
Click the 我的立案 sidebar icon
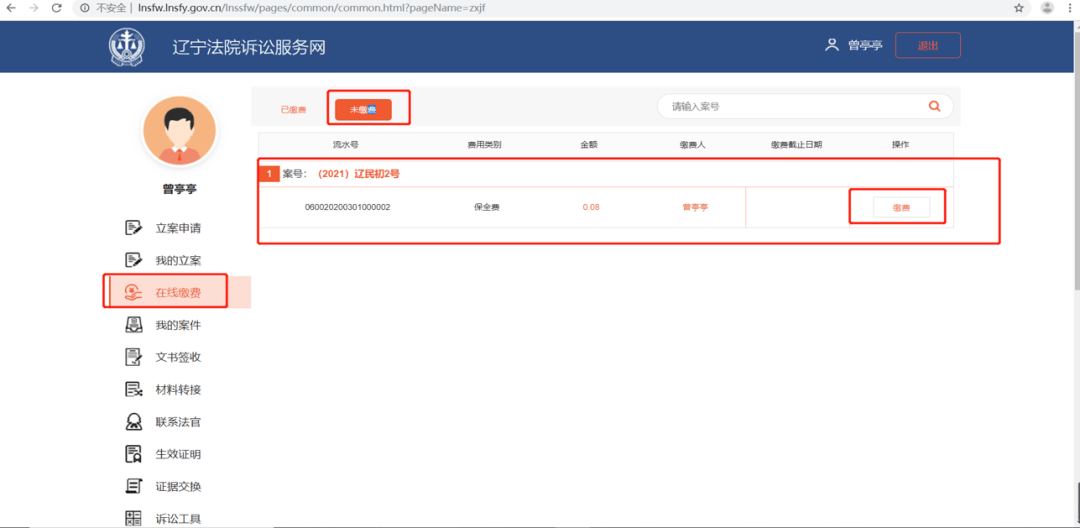coord(133,260)
